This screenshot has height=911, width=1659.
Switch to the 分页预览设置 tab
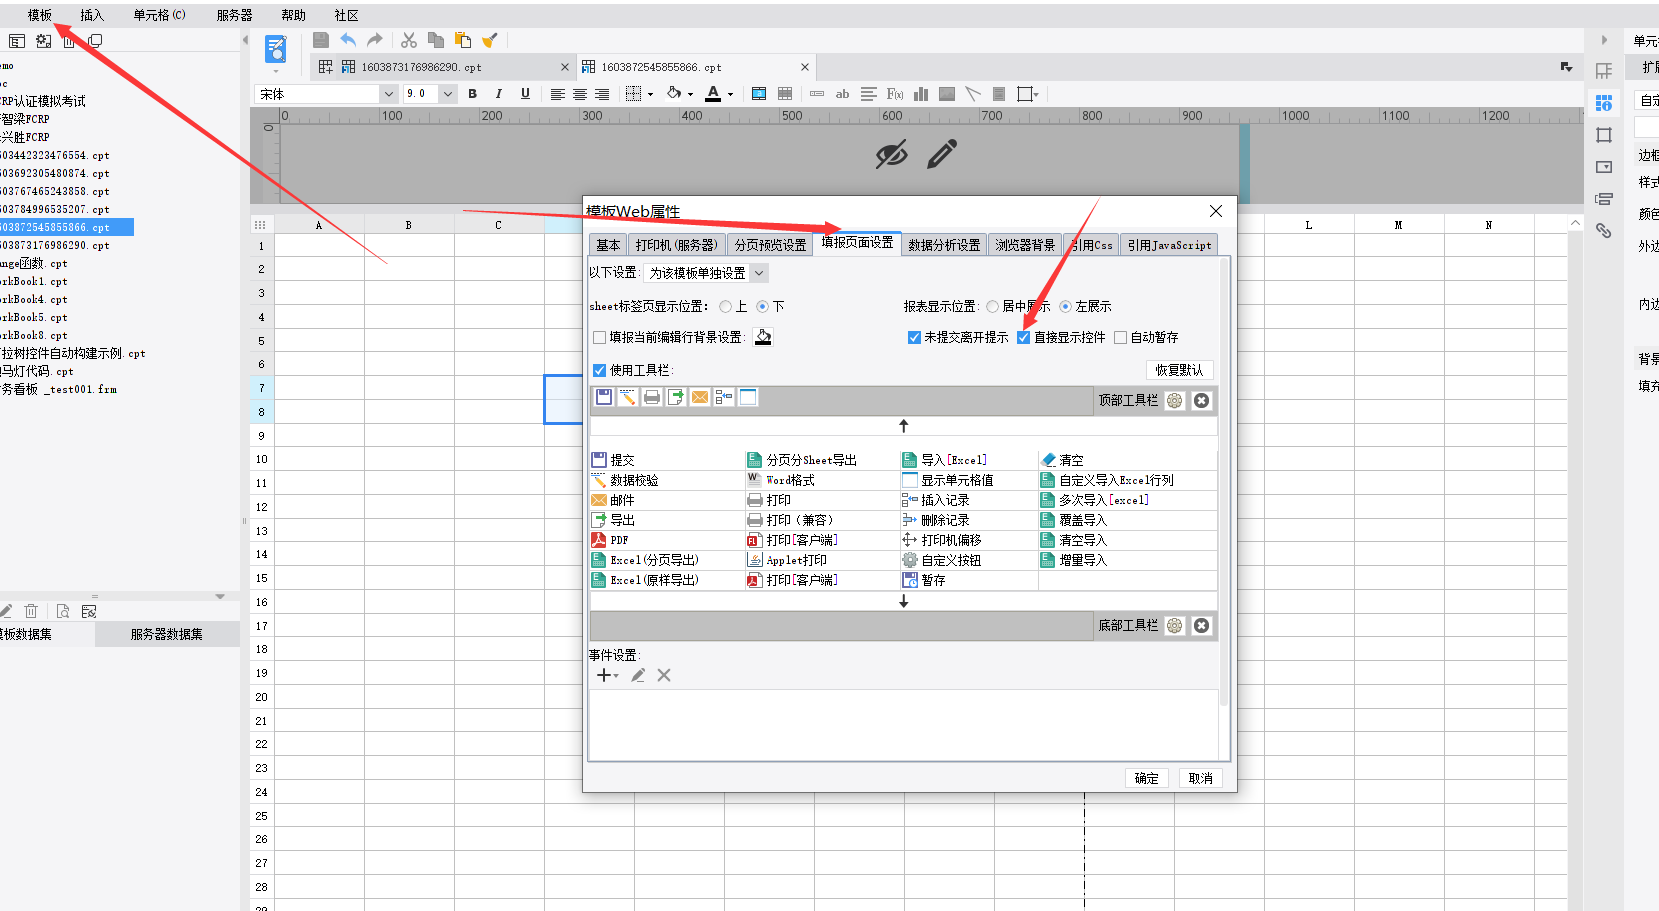coord(770,245)
